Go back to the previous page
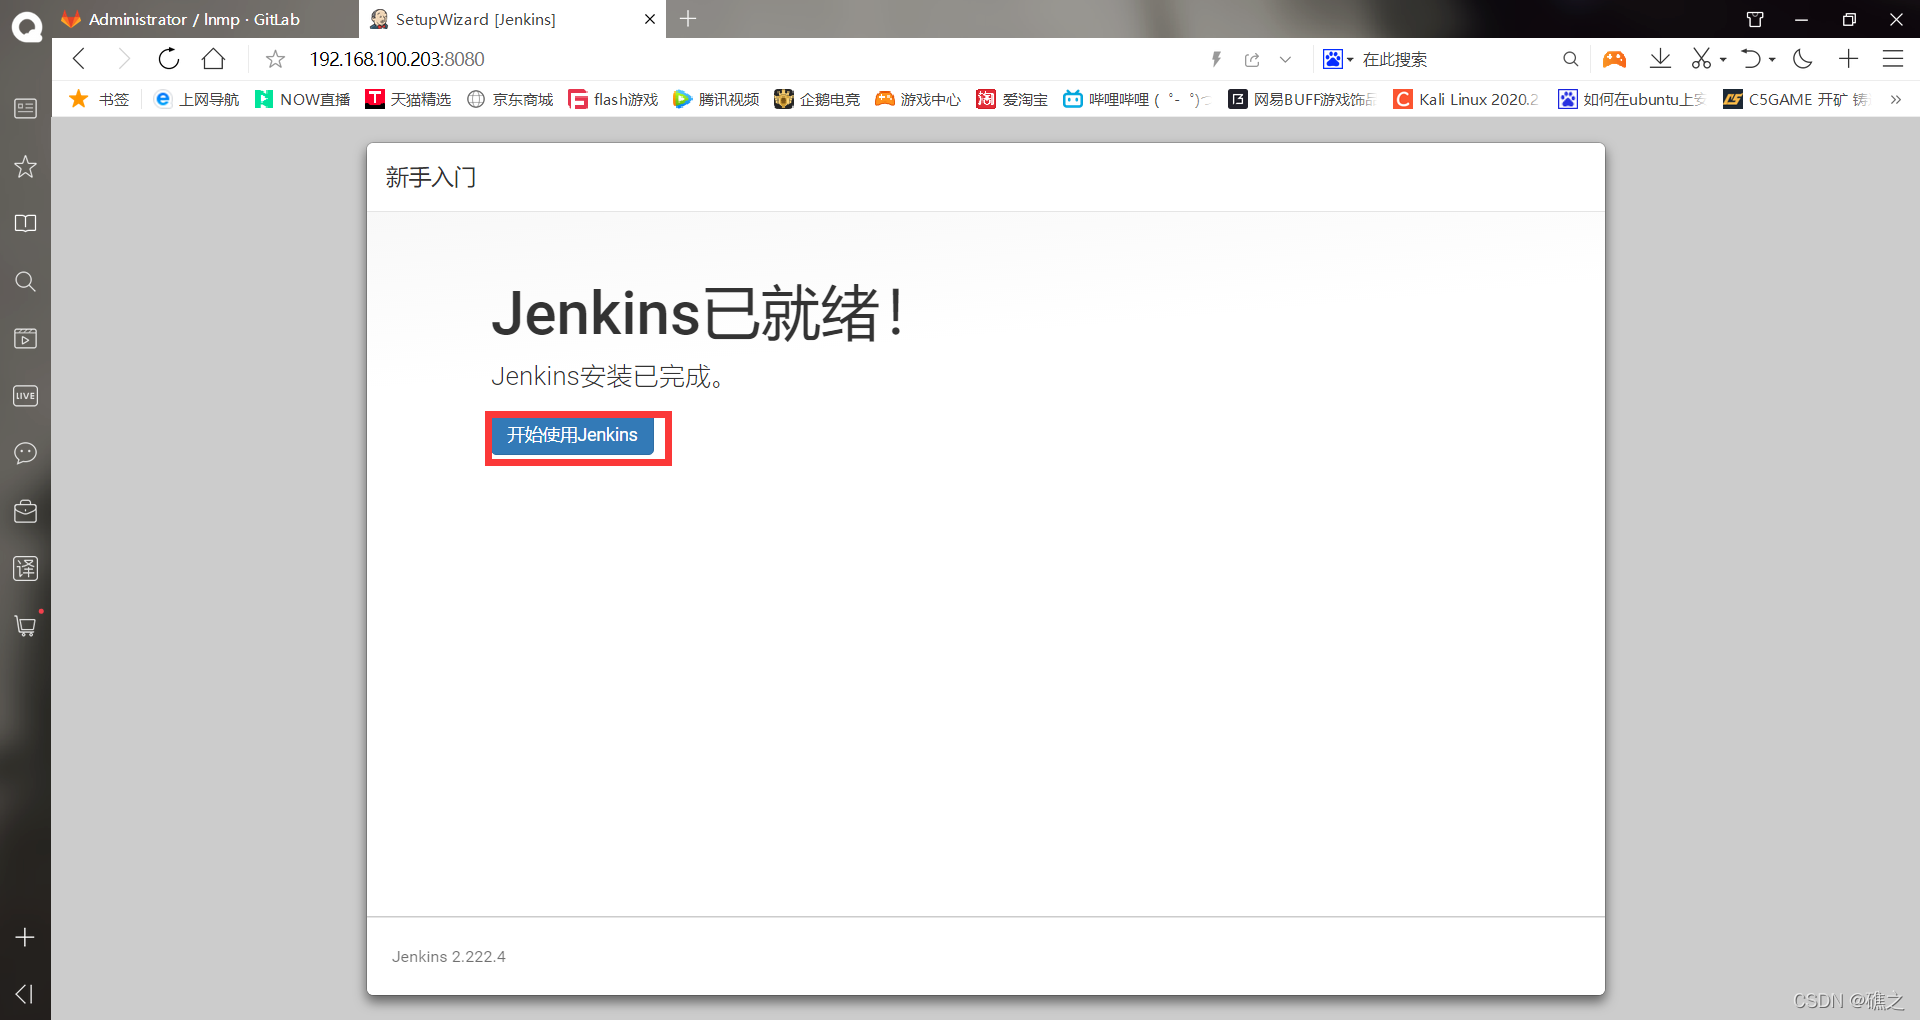The image size is (1920, 1020). [x=80, y=59]
